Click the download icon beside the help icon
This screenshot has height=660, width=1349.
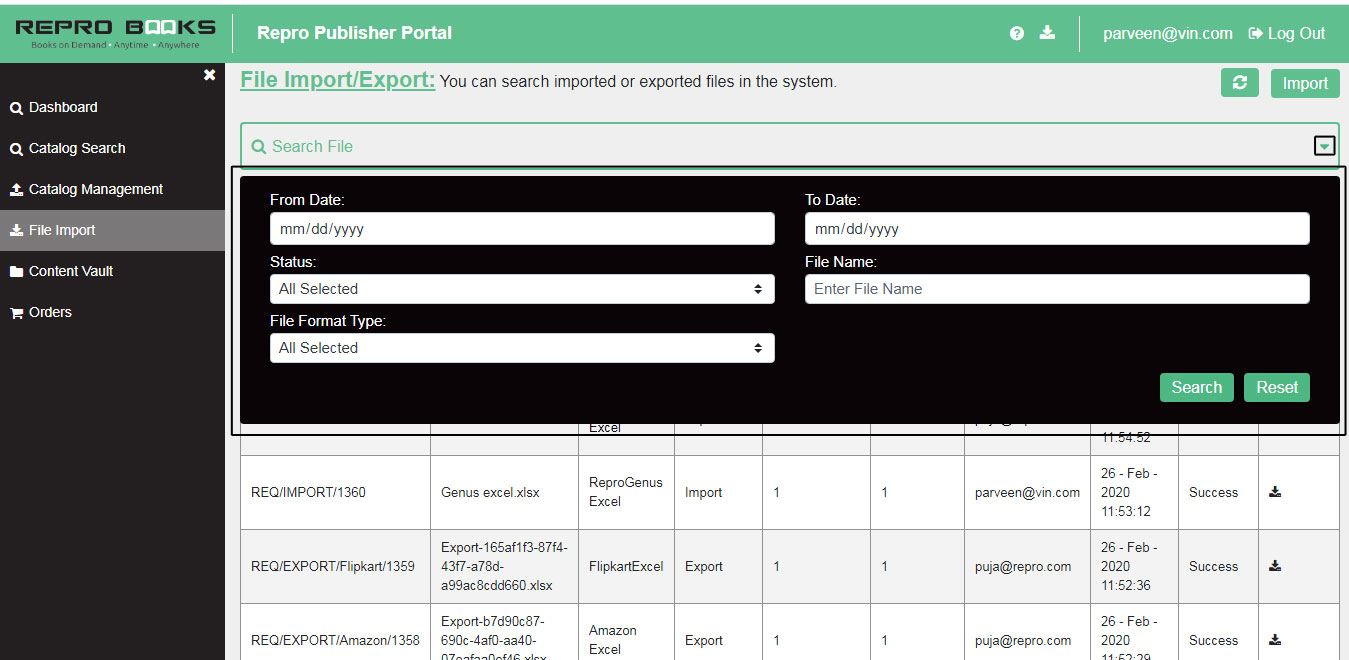coord(1046,33)
